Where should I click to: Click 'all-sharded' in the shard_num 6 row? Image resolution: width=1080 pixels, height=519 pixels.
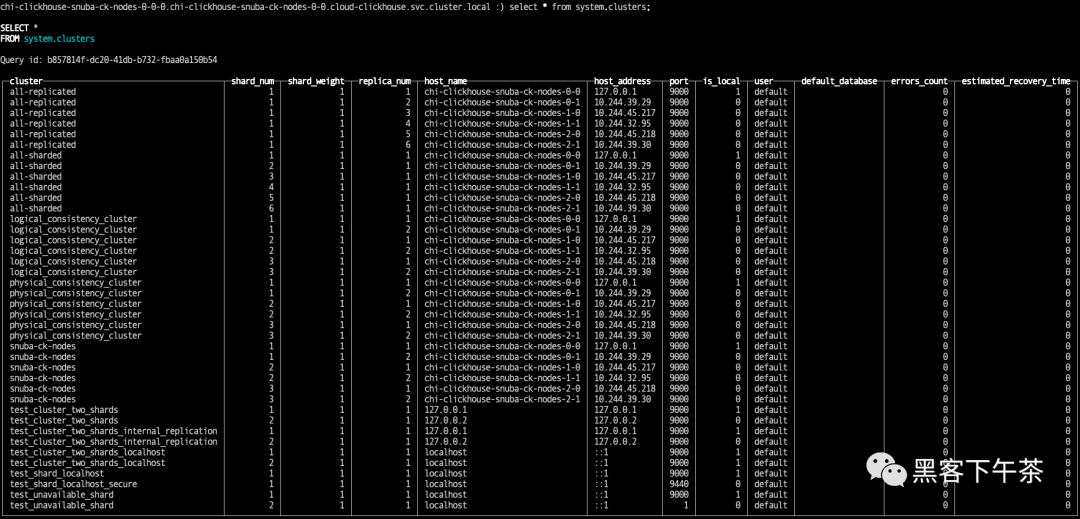click(36, 208)
